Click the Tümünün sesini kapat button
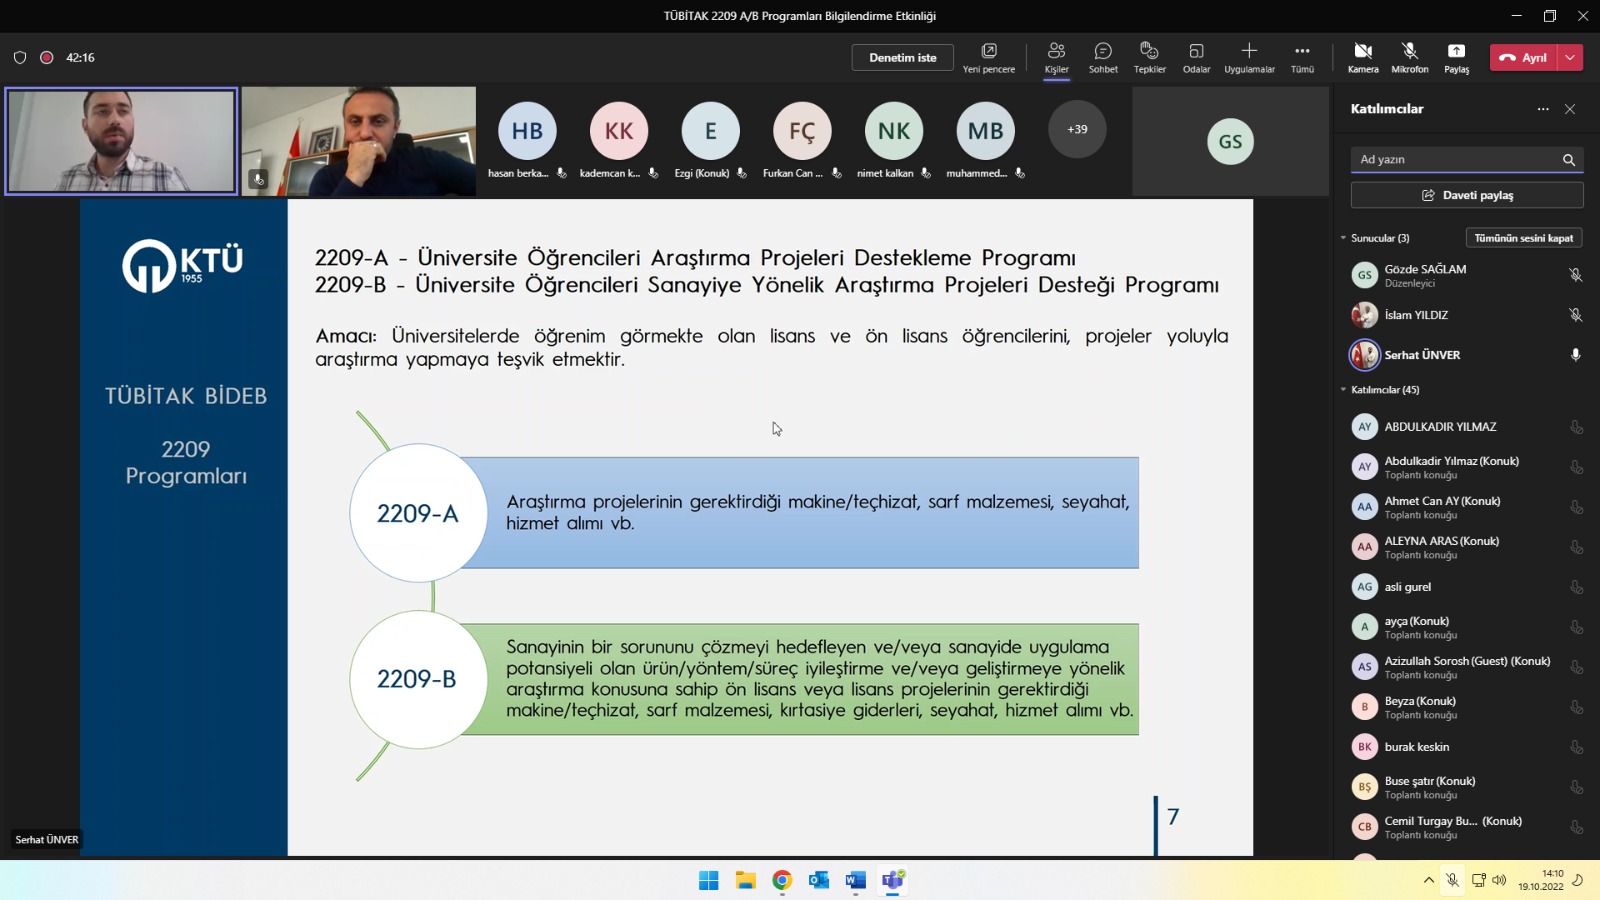 pyautogui.click(x=1523, y=238)
